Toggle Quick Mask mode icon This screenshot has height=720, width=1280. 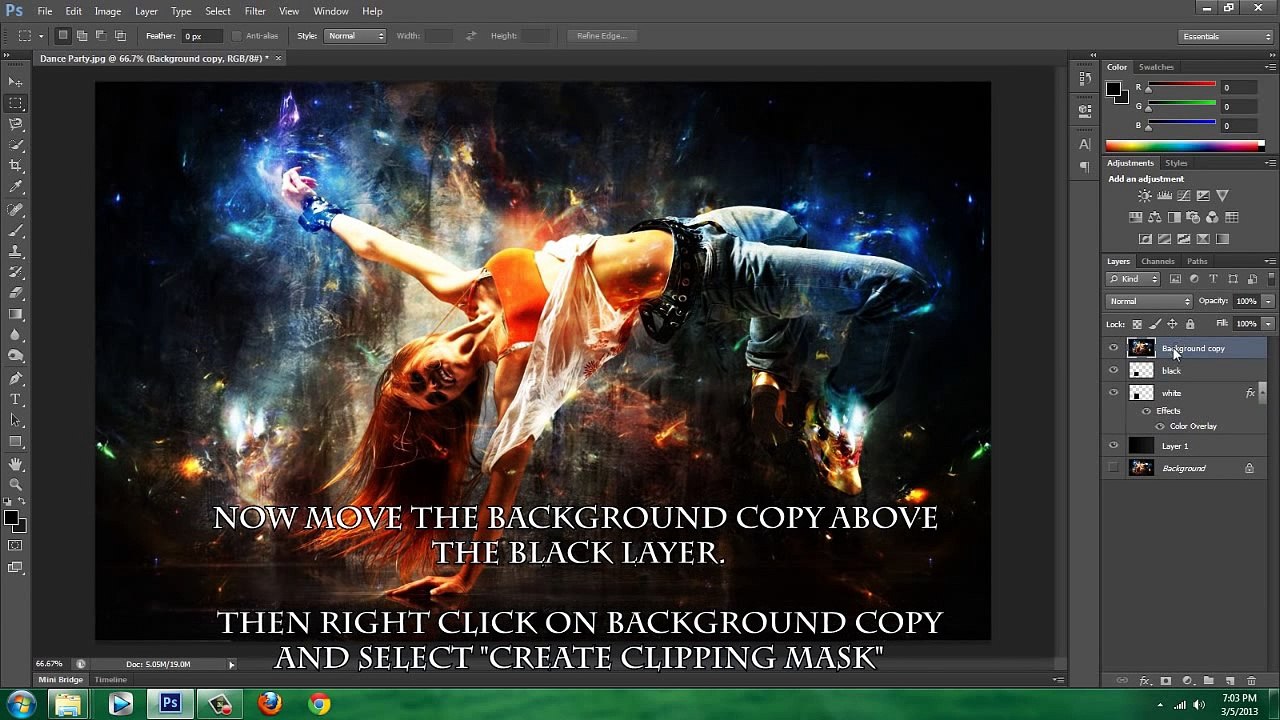click(x=15, y=546)
